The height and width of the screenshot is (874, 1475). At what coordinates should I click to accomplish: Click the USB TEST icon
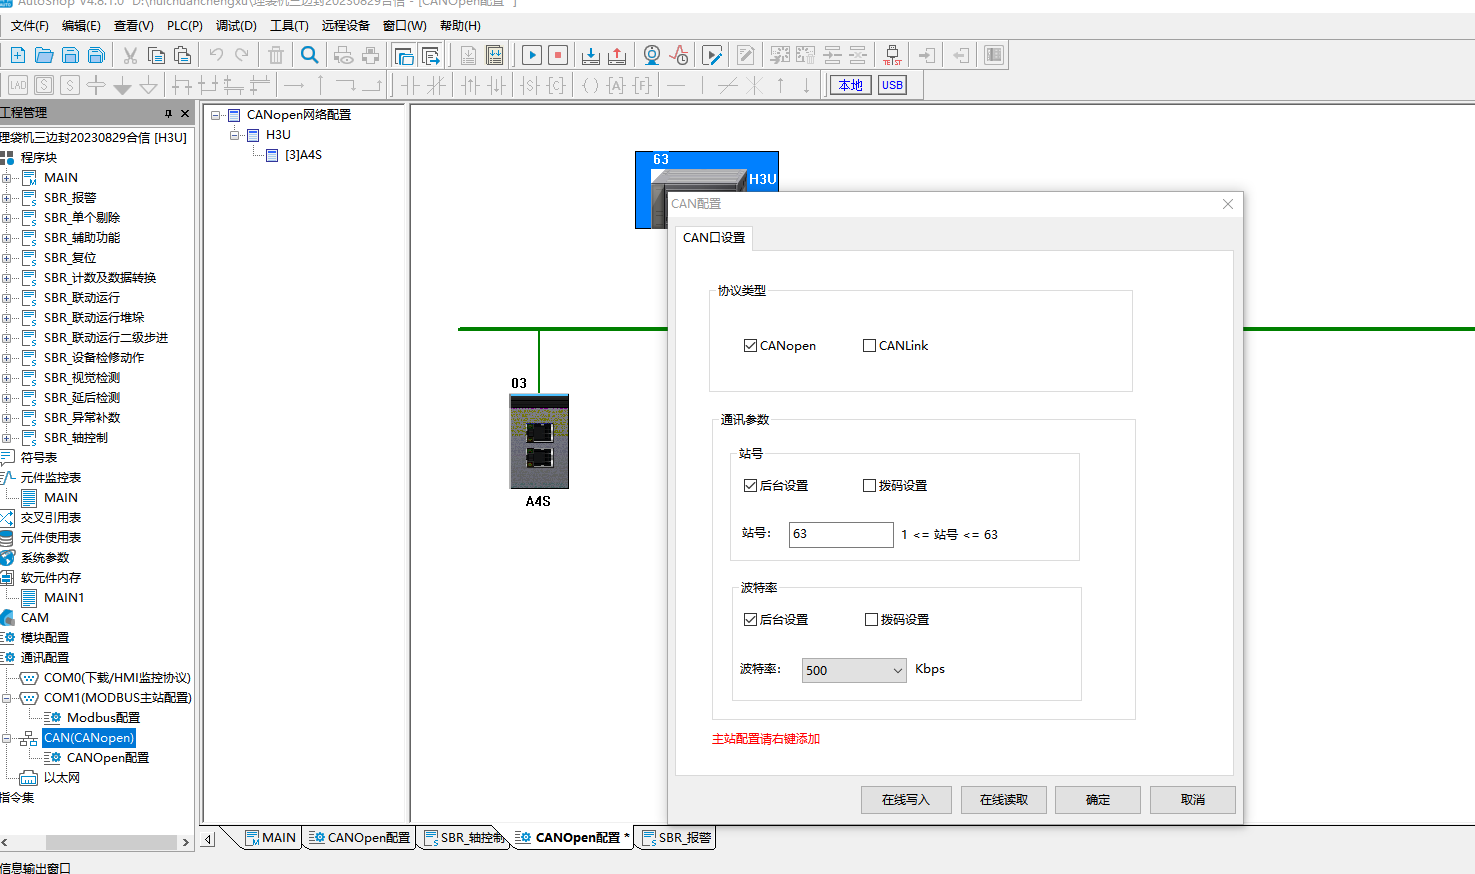892,55
